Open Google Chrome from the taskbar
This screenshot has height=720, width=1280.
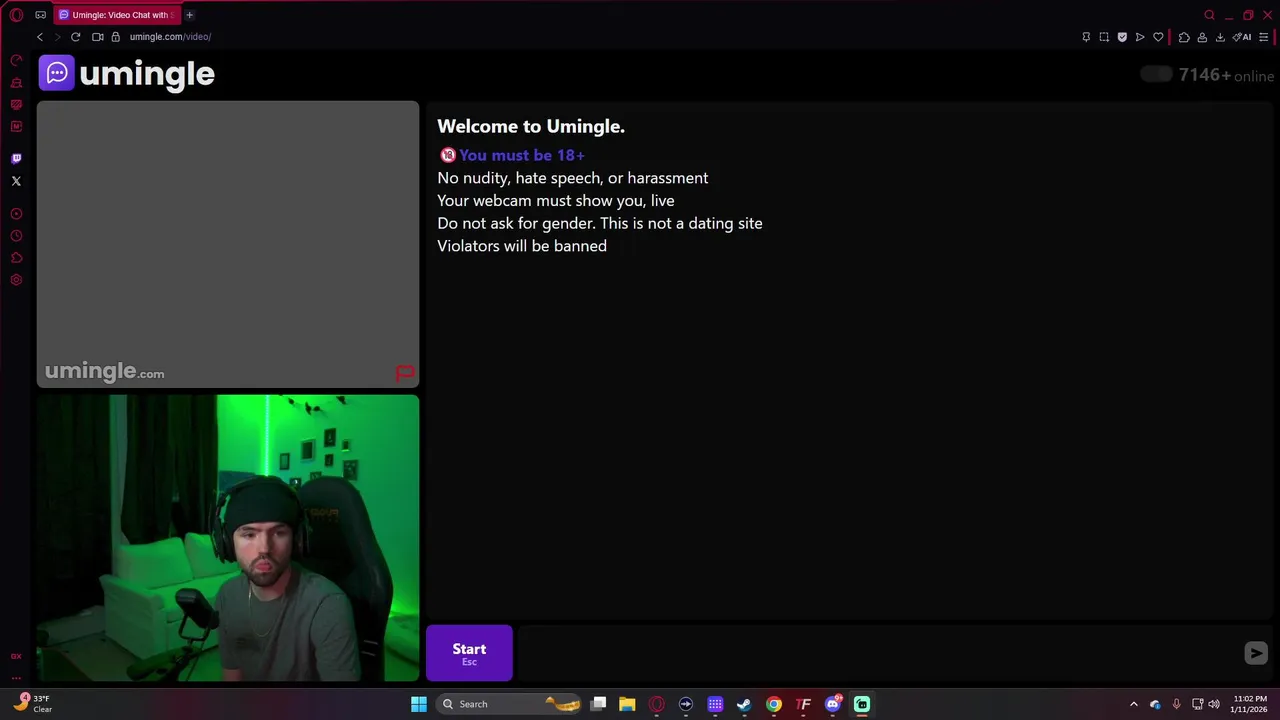pos(774,704)
